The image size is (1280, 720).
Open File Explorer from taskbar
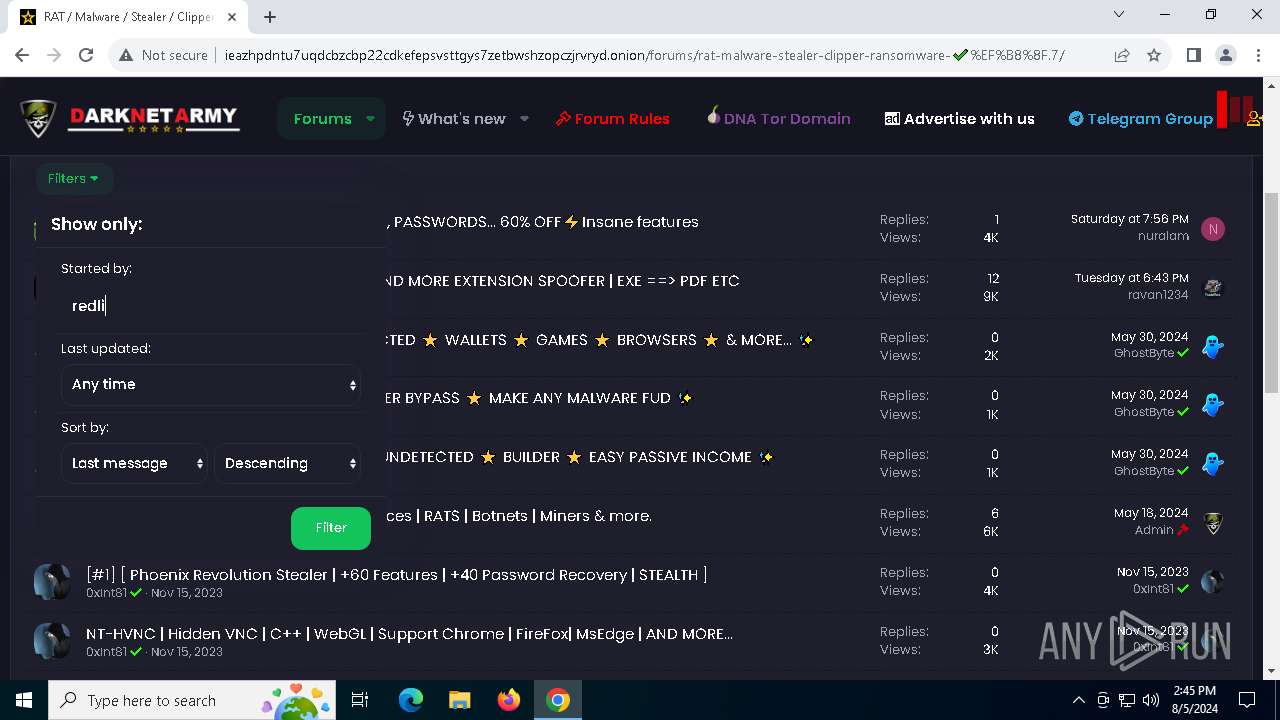pyautogui.click(x=460, y=700)
